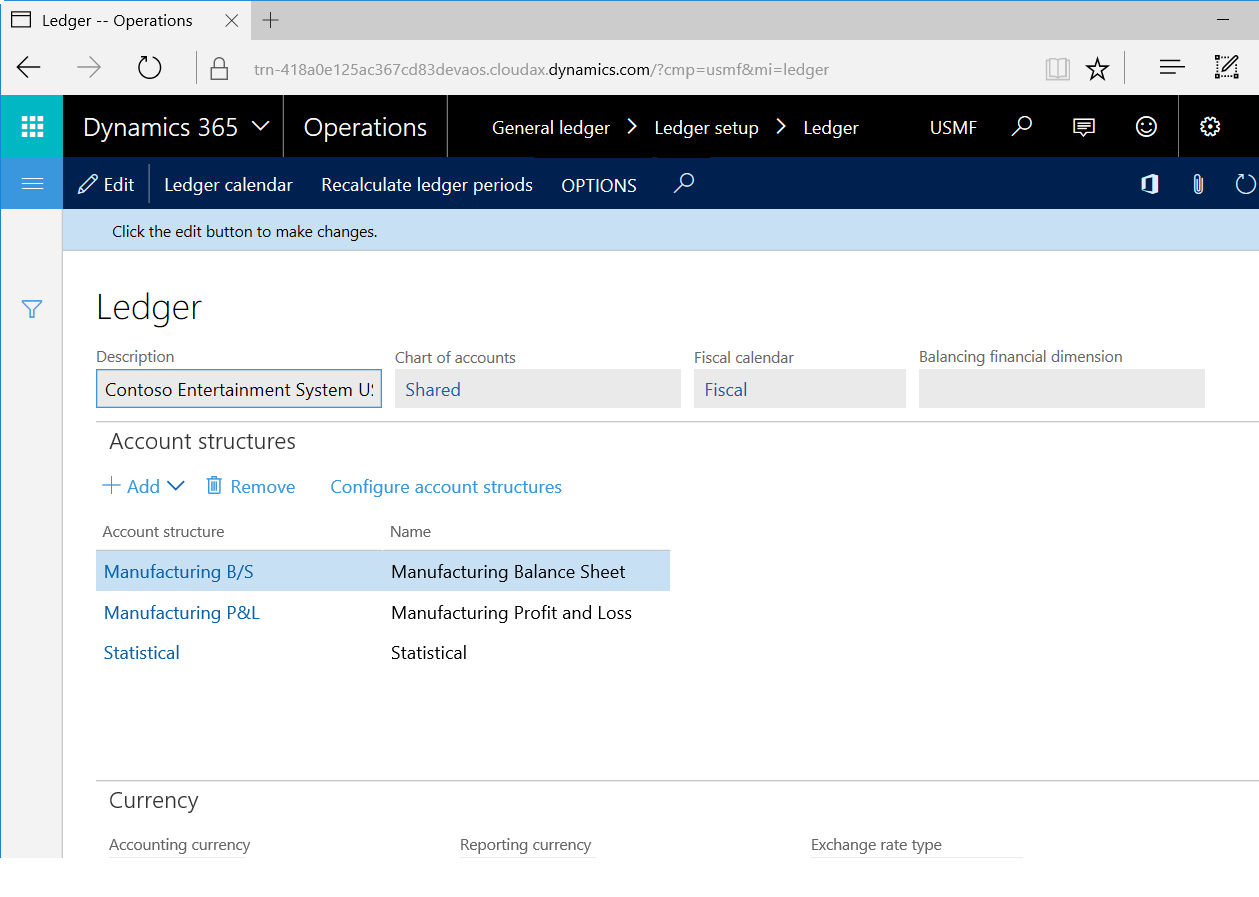Click the attachments paperclip icon

coord(1198,184)
